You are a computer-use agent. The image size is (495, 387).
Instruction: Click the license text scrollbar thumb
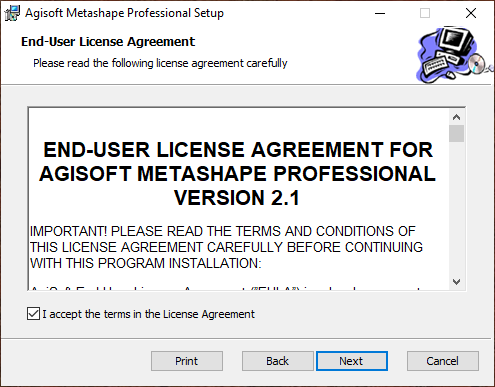point(456,134)
